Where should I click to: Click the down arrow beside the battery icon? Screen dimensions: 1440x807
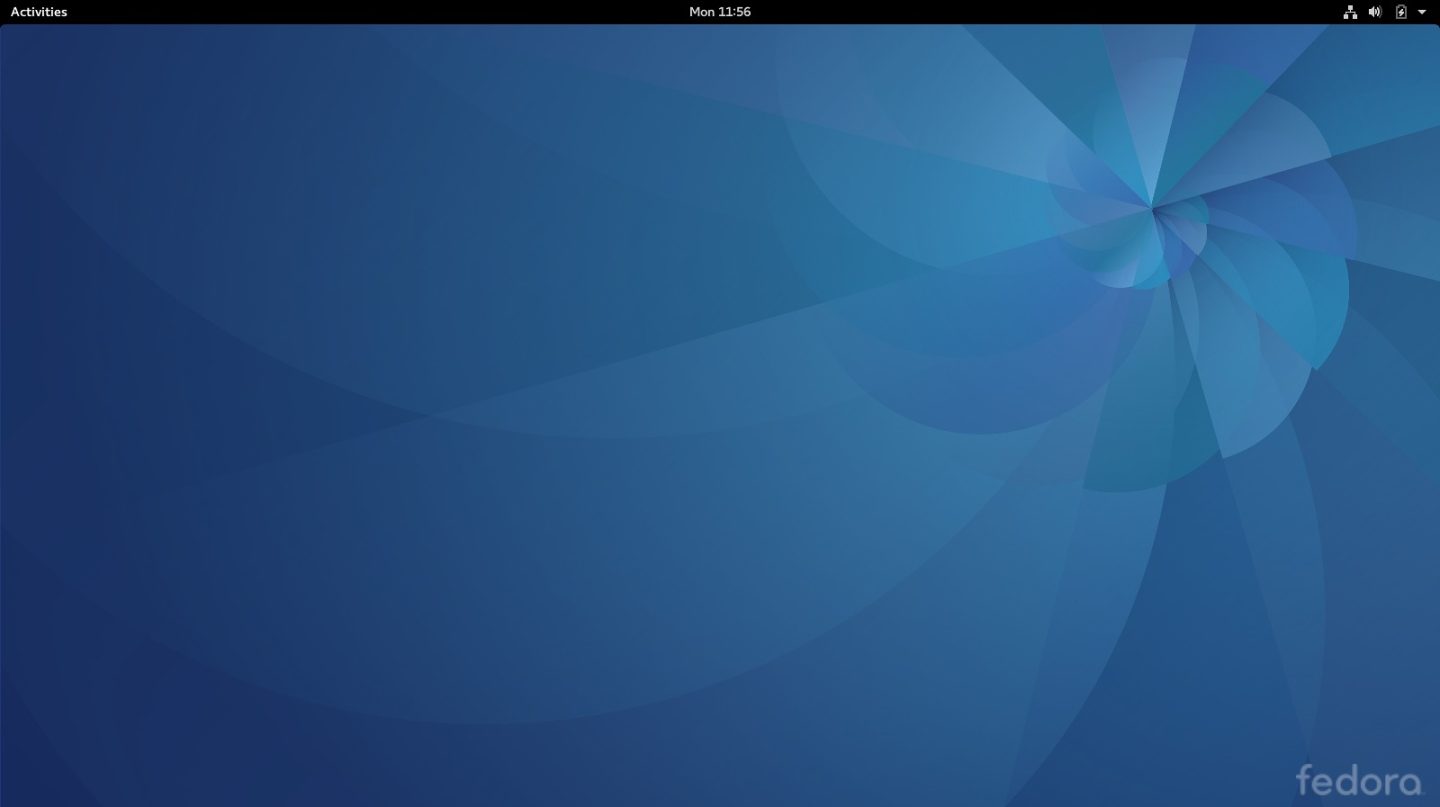click(x=1421, y=12)
